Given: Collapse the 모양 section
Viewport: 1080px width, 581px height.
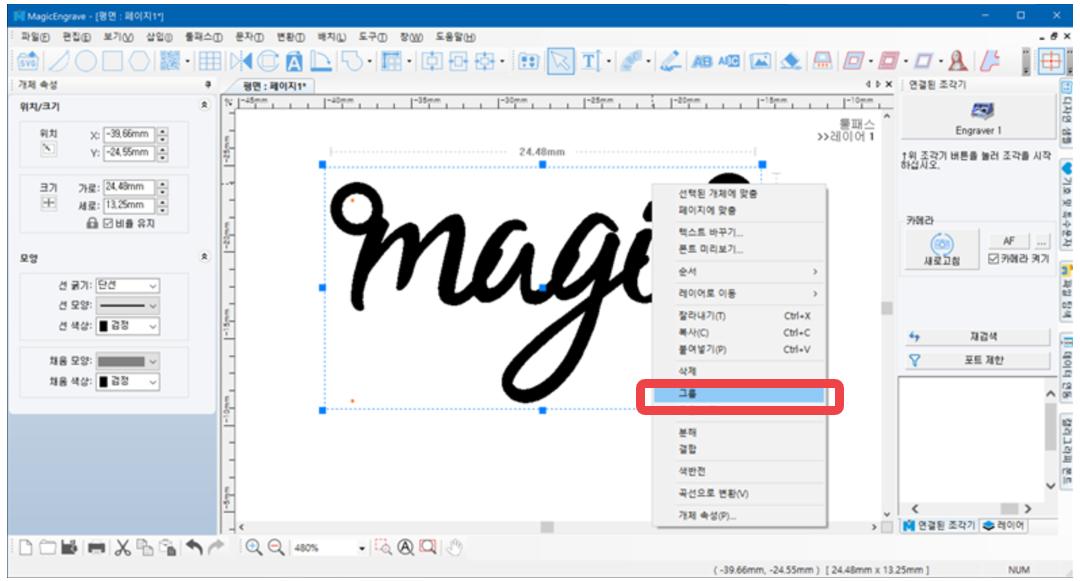Looking at the screenshot, I should tap(204, 257).
